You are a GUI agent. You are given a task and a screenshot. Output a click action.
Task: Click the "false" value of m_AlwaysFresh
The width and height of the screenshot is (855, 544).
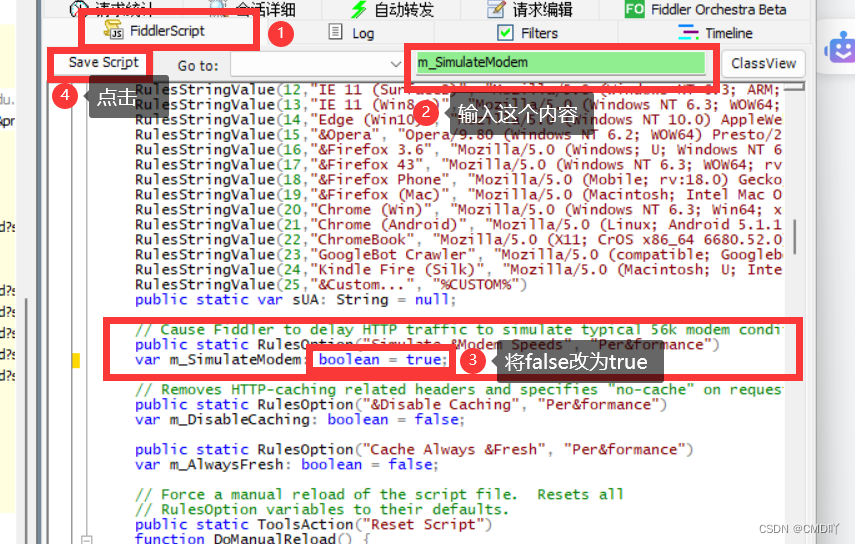pyautogui.click(x=410, y=464)
